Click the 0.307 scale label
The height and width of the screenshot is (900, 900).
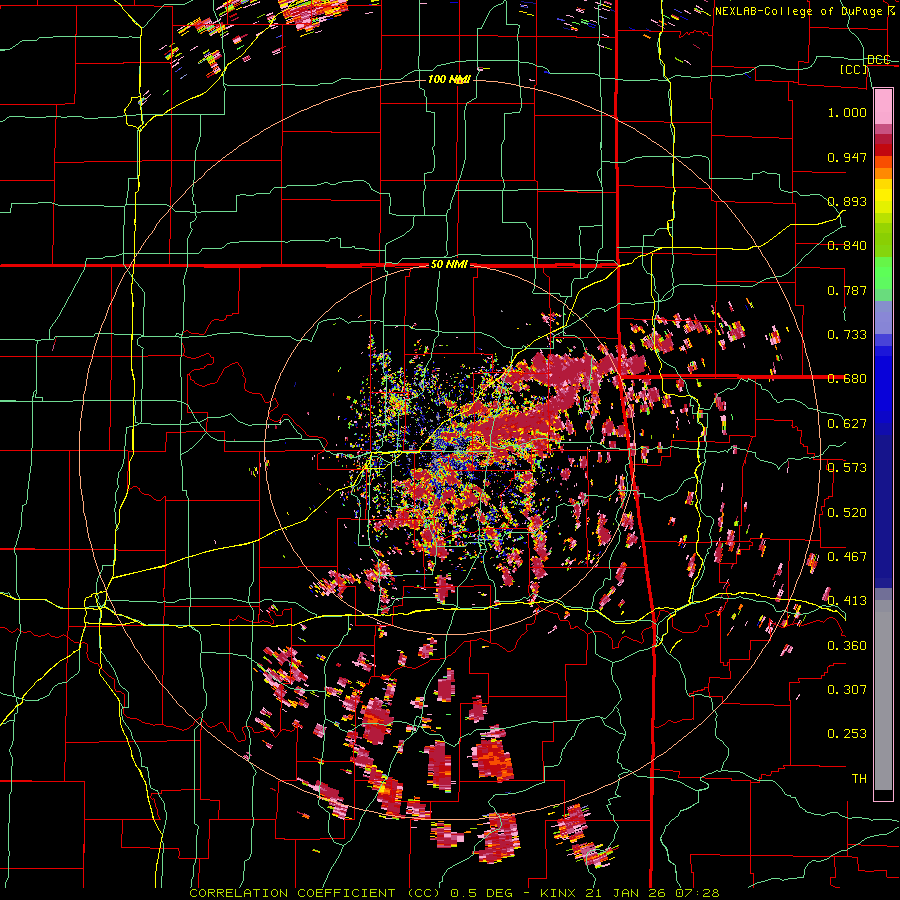coord(847,690)
